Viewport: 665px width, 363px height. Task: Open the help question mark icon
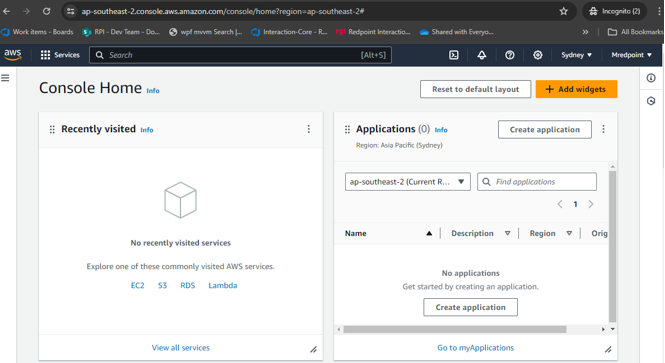[x=510, y=55]
